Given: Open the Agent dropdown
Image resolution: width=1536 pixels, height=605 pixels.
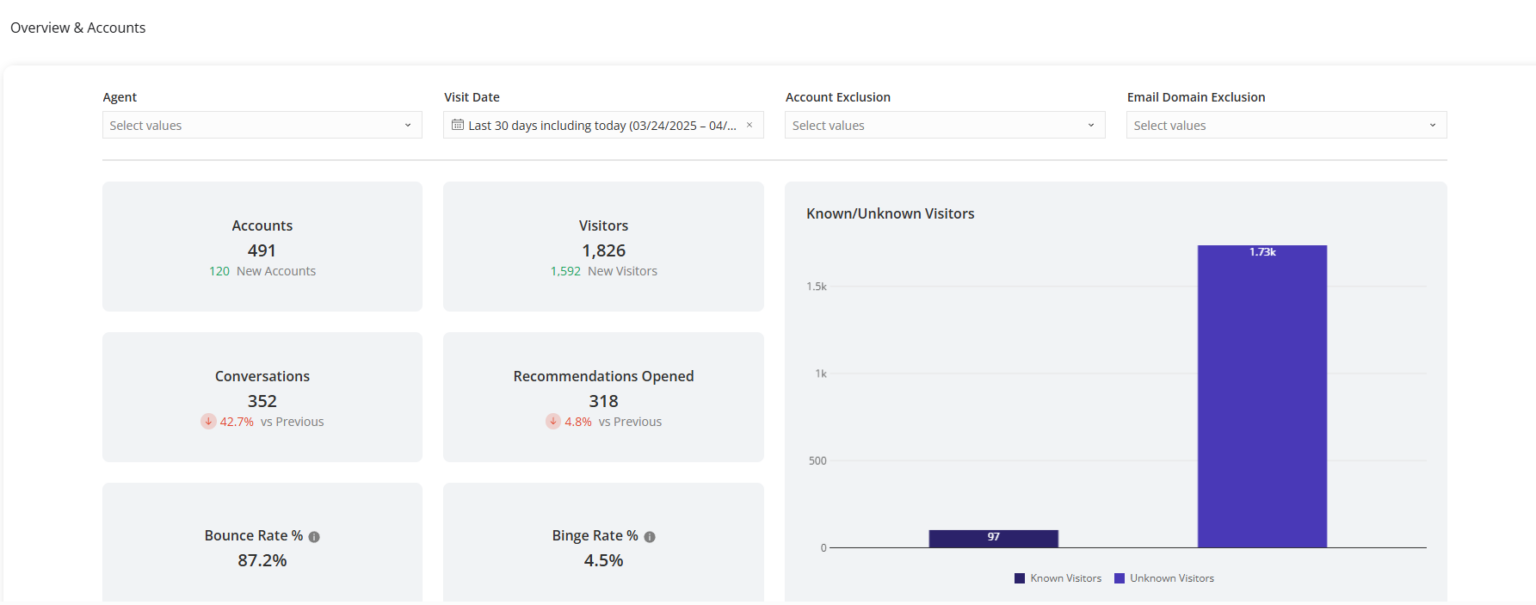Looking at the screenshot, I should pyautogui.click(x=261, y=124).
